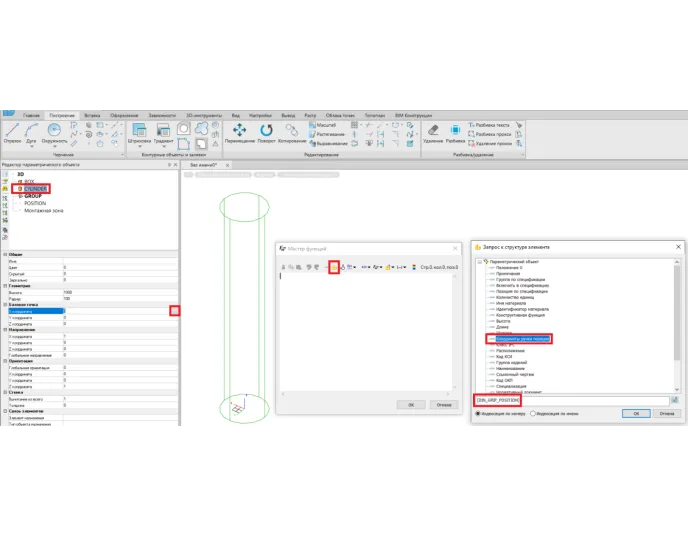Pick the Удаление eraser tool
Viewport: 688px width, 537px height.
433,133
